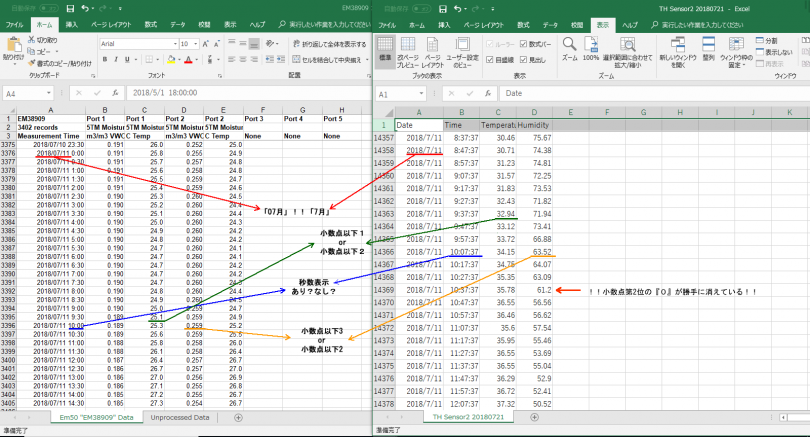Click Zoom to Selection (選択範囲に合わせて拡大/縮小)

click(628, 52)
